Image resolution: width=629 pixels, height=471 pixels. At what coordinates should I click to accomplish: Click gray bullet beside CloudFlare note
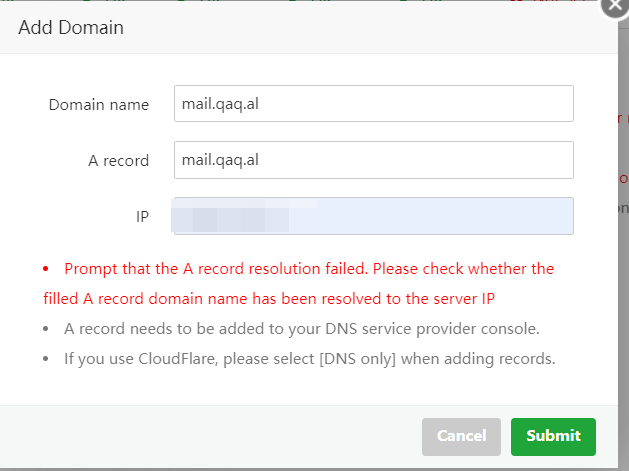46,359
